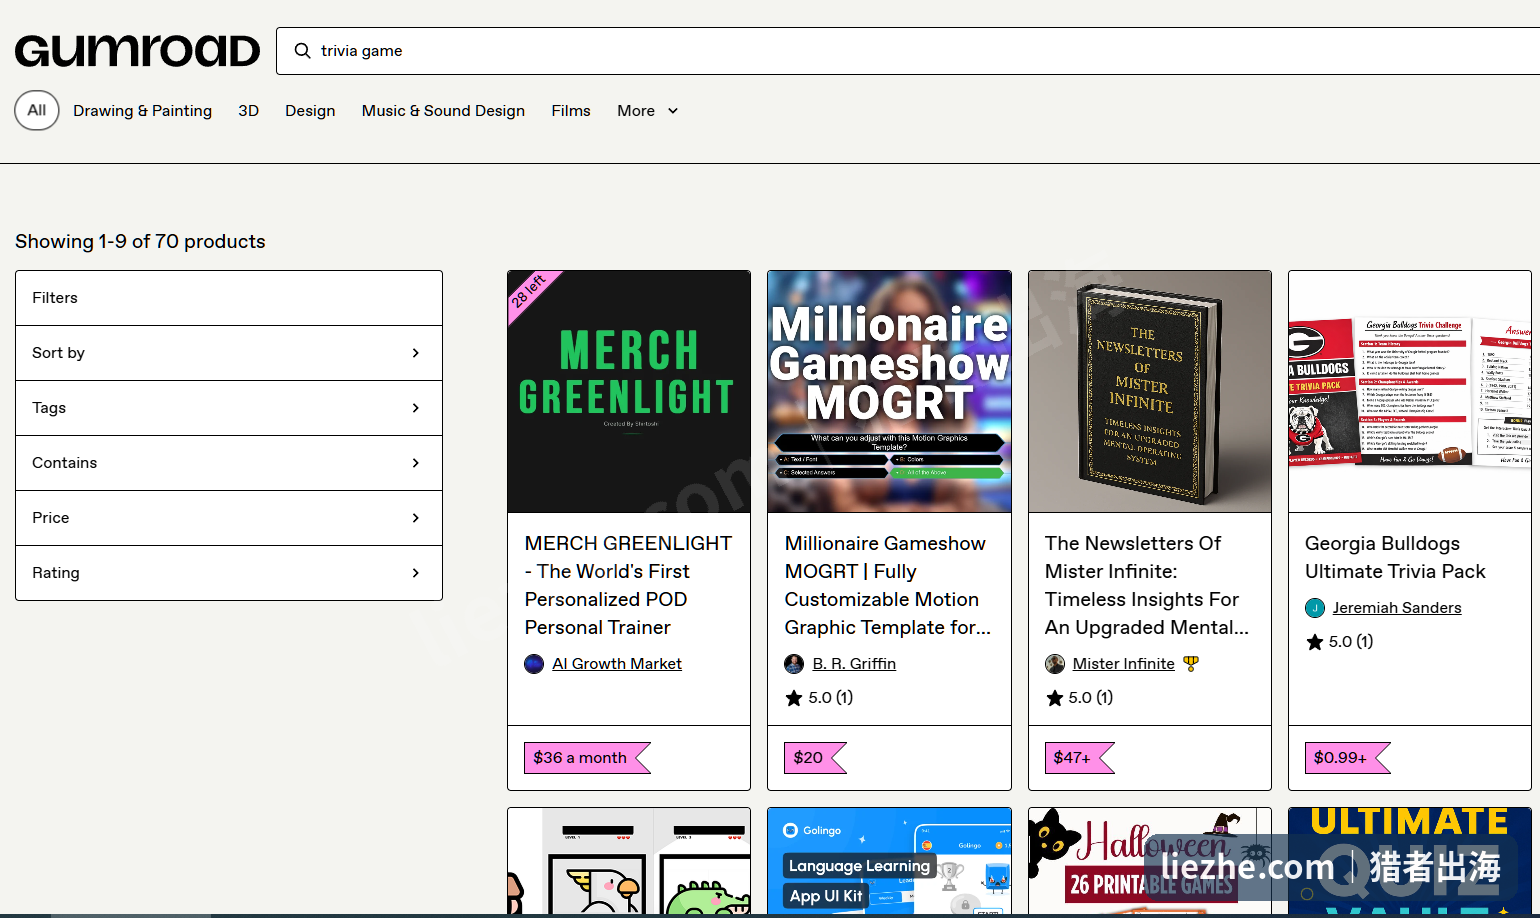The height and width of the screenshot is (918, 1540).
Task: Open the 3D category
Action: tap(248, 111)
